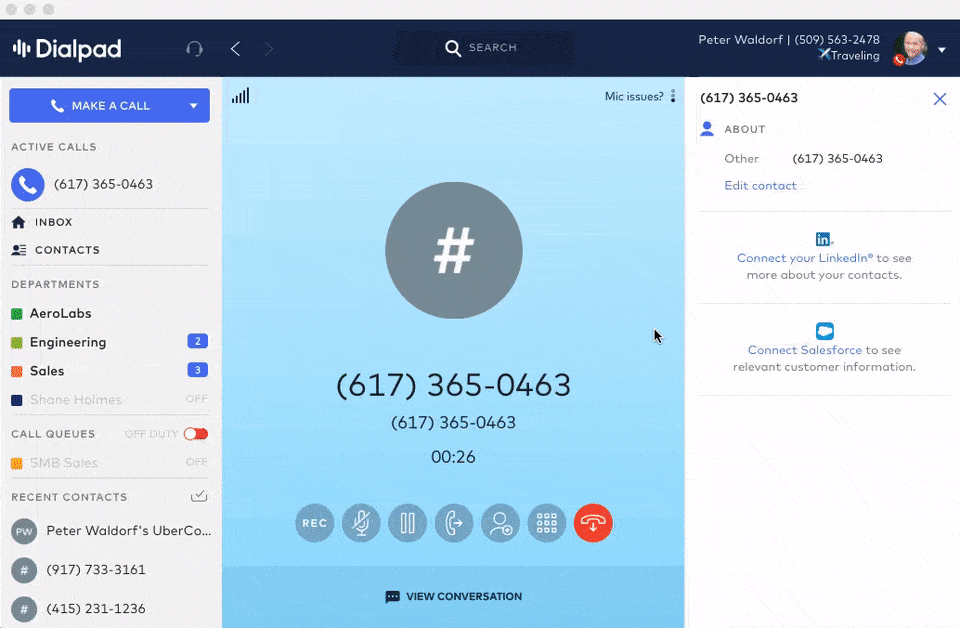
Task: Click the ABOUT person icon
Action: pyautogui.click(x=707, y=129)
